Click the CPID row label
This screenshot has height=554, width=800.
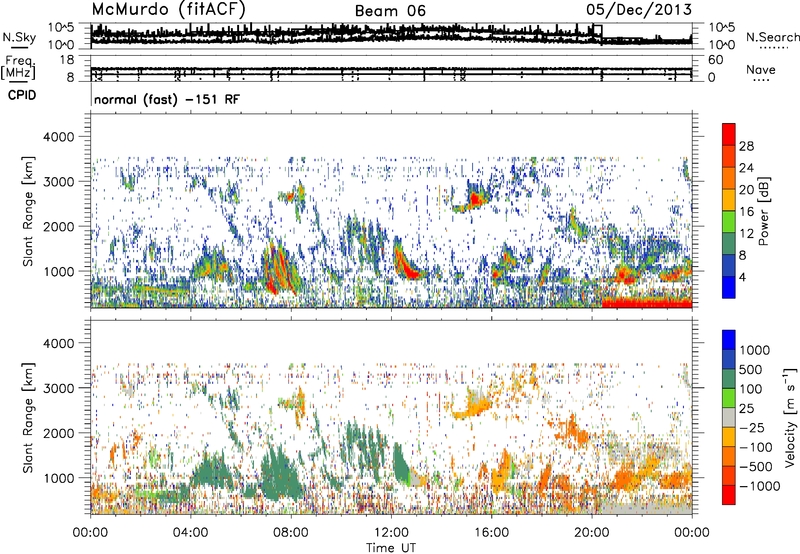click(22, 95)
